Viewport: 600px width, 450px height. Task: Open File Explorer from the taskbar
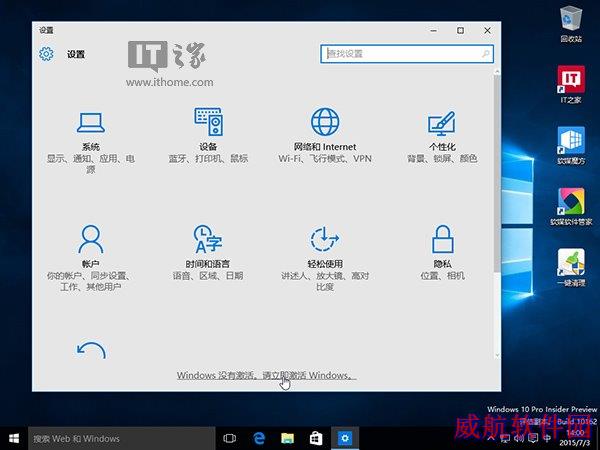coord(287,439)
